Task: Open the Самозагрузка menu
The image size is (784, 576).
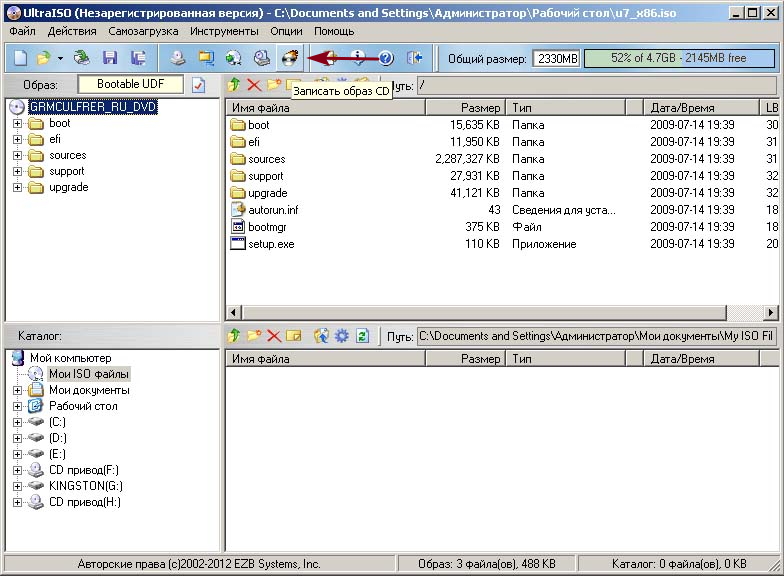Action: point(143,31)
